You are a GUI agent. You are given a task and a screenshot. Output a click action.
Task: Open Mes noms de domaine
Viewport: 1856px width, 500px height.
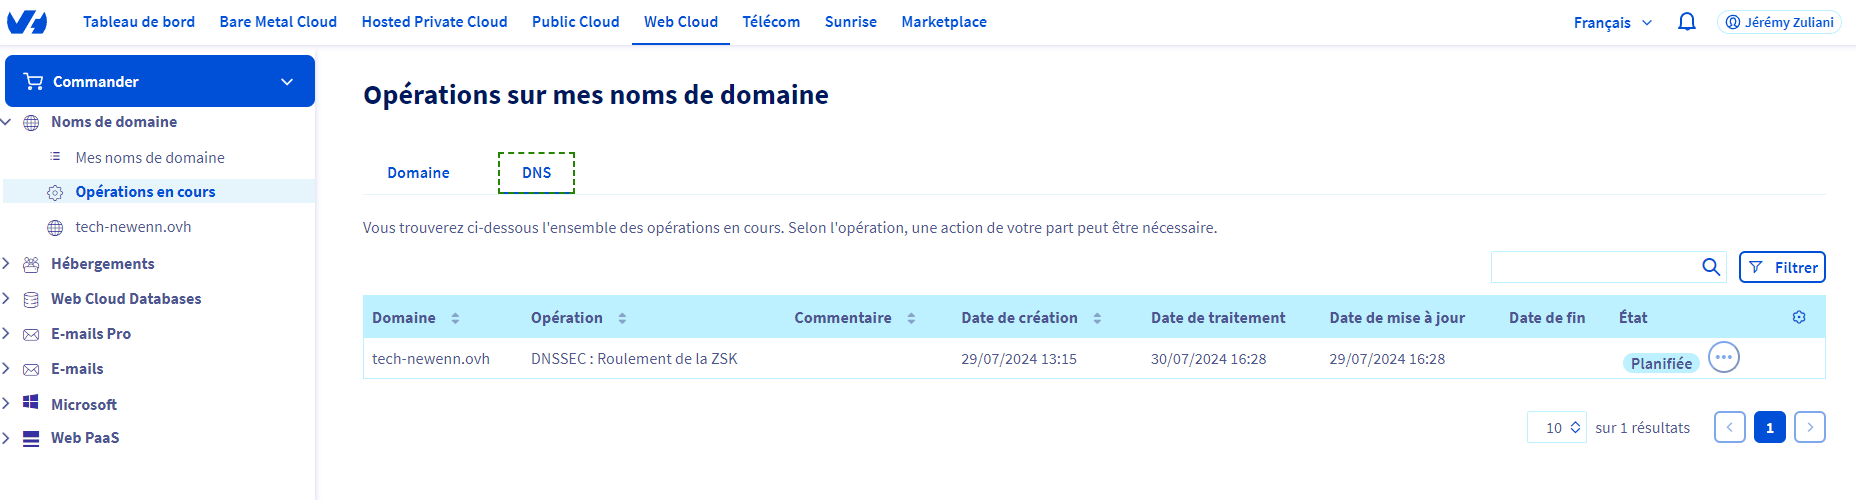[150, 157]
